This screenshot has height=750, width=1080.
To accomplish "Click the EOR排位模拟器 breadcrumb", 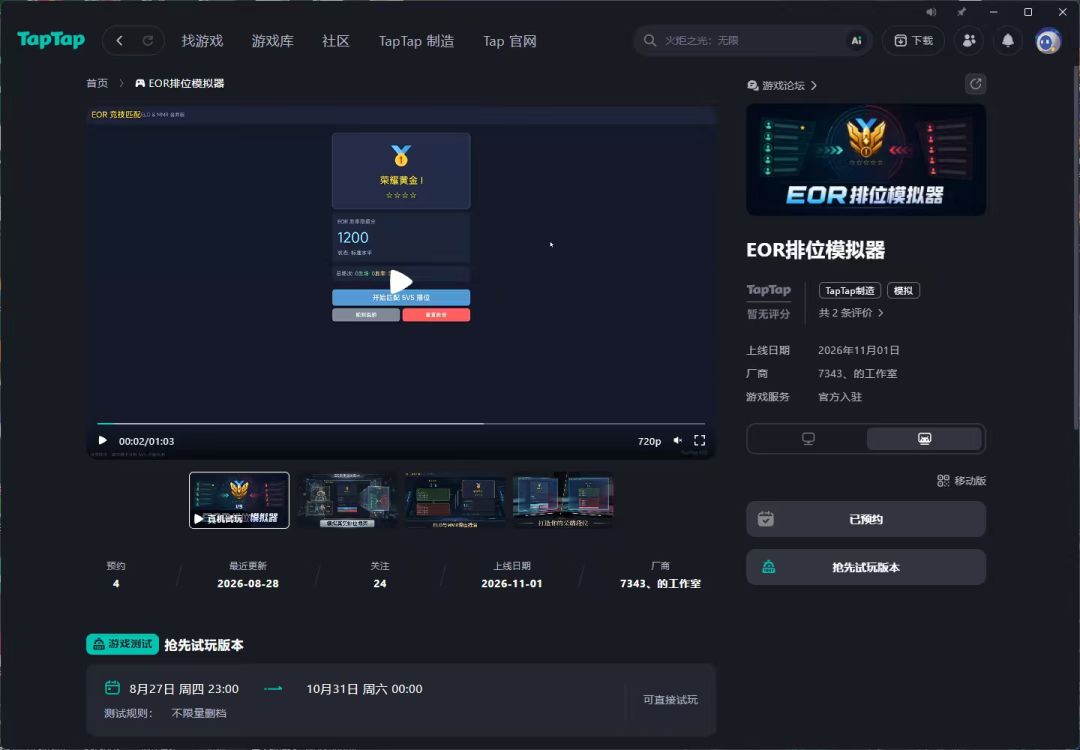I will pyautogui.click(x=180, y=83).
